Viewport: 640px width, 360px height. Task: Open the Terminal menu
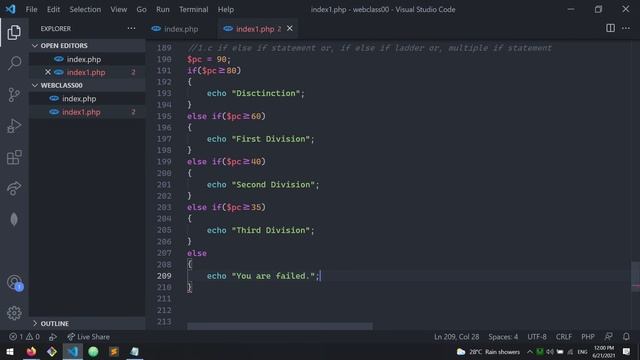(x=193, y=9)
